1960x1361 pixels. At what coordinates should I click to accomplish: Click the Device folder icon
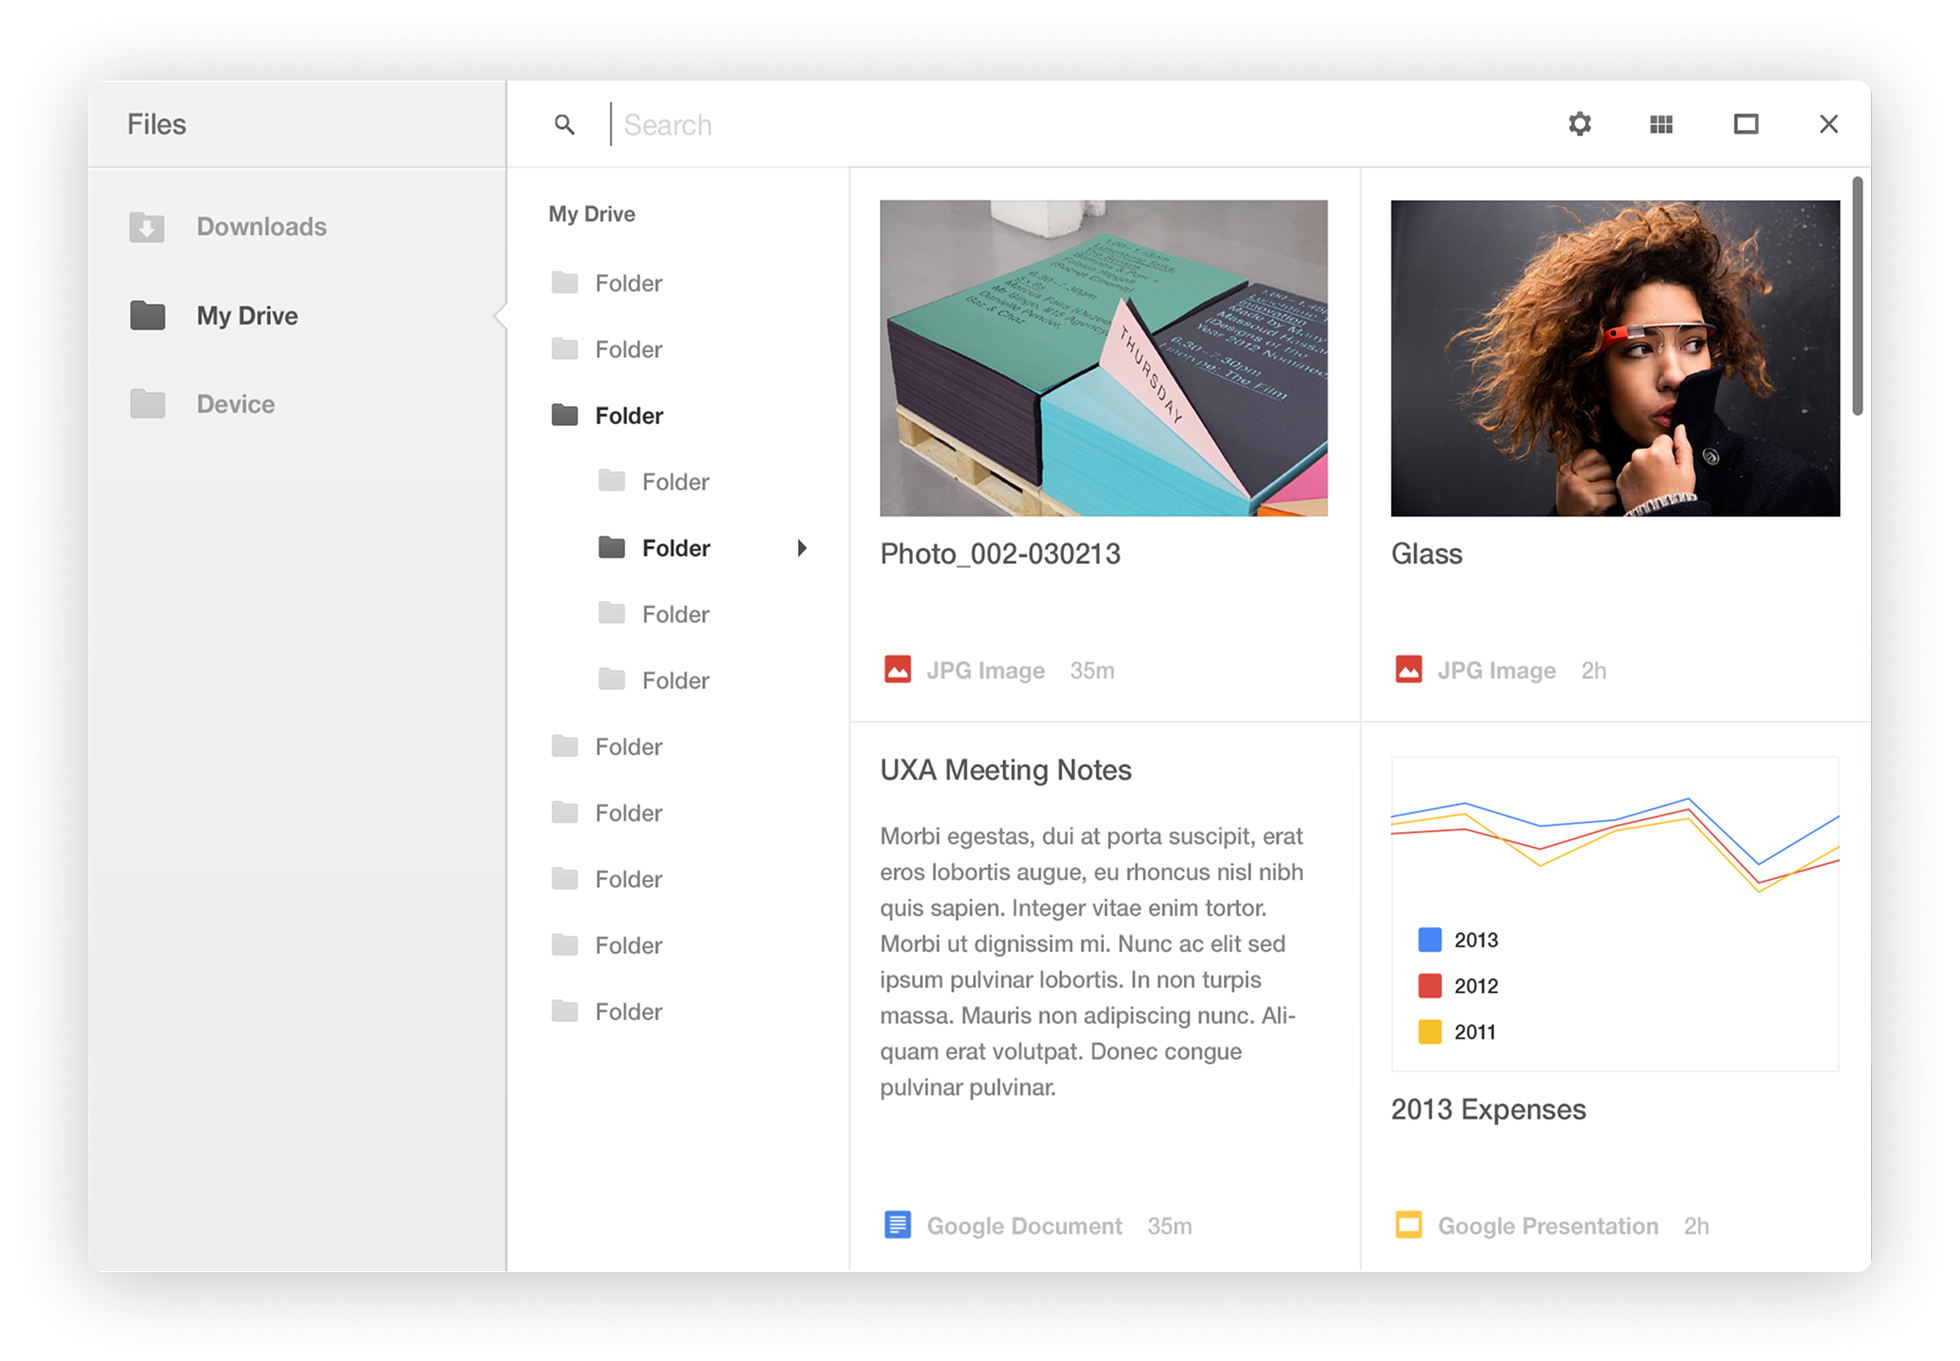coord(148,404)
